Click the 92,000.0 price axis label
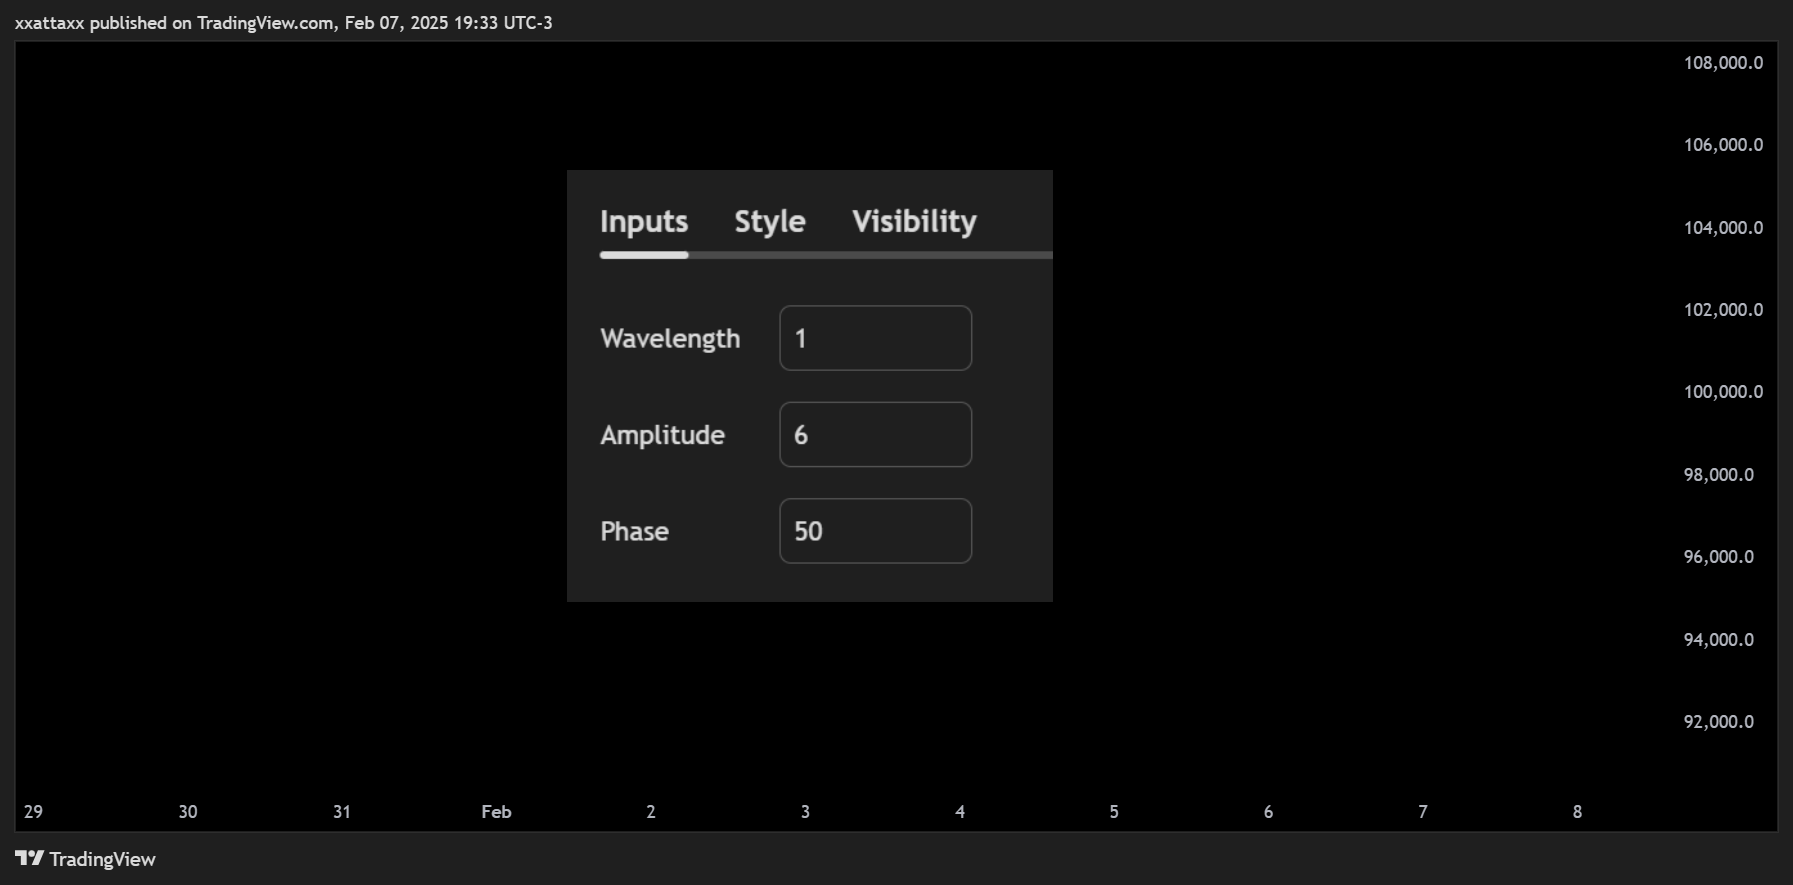Screen dimensions: 1793x885 tap(1719, 722)
